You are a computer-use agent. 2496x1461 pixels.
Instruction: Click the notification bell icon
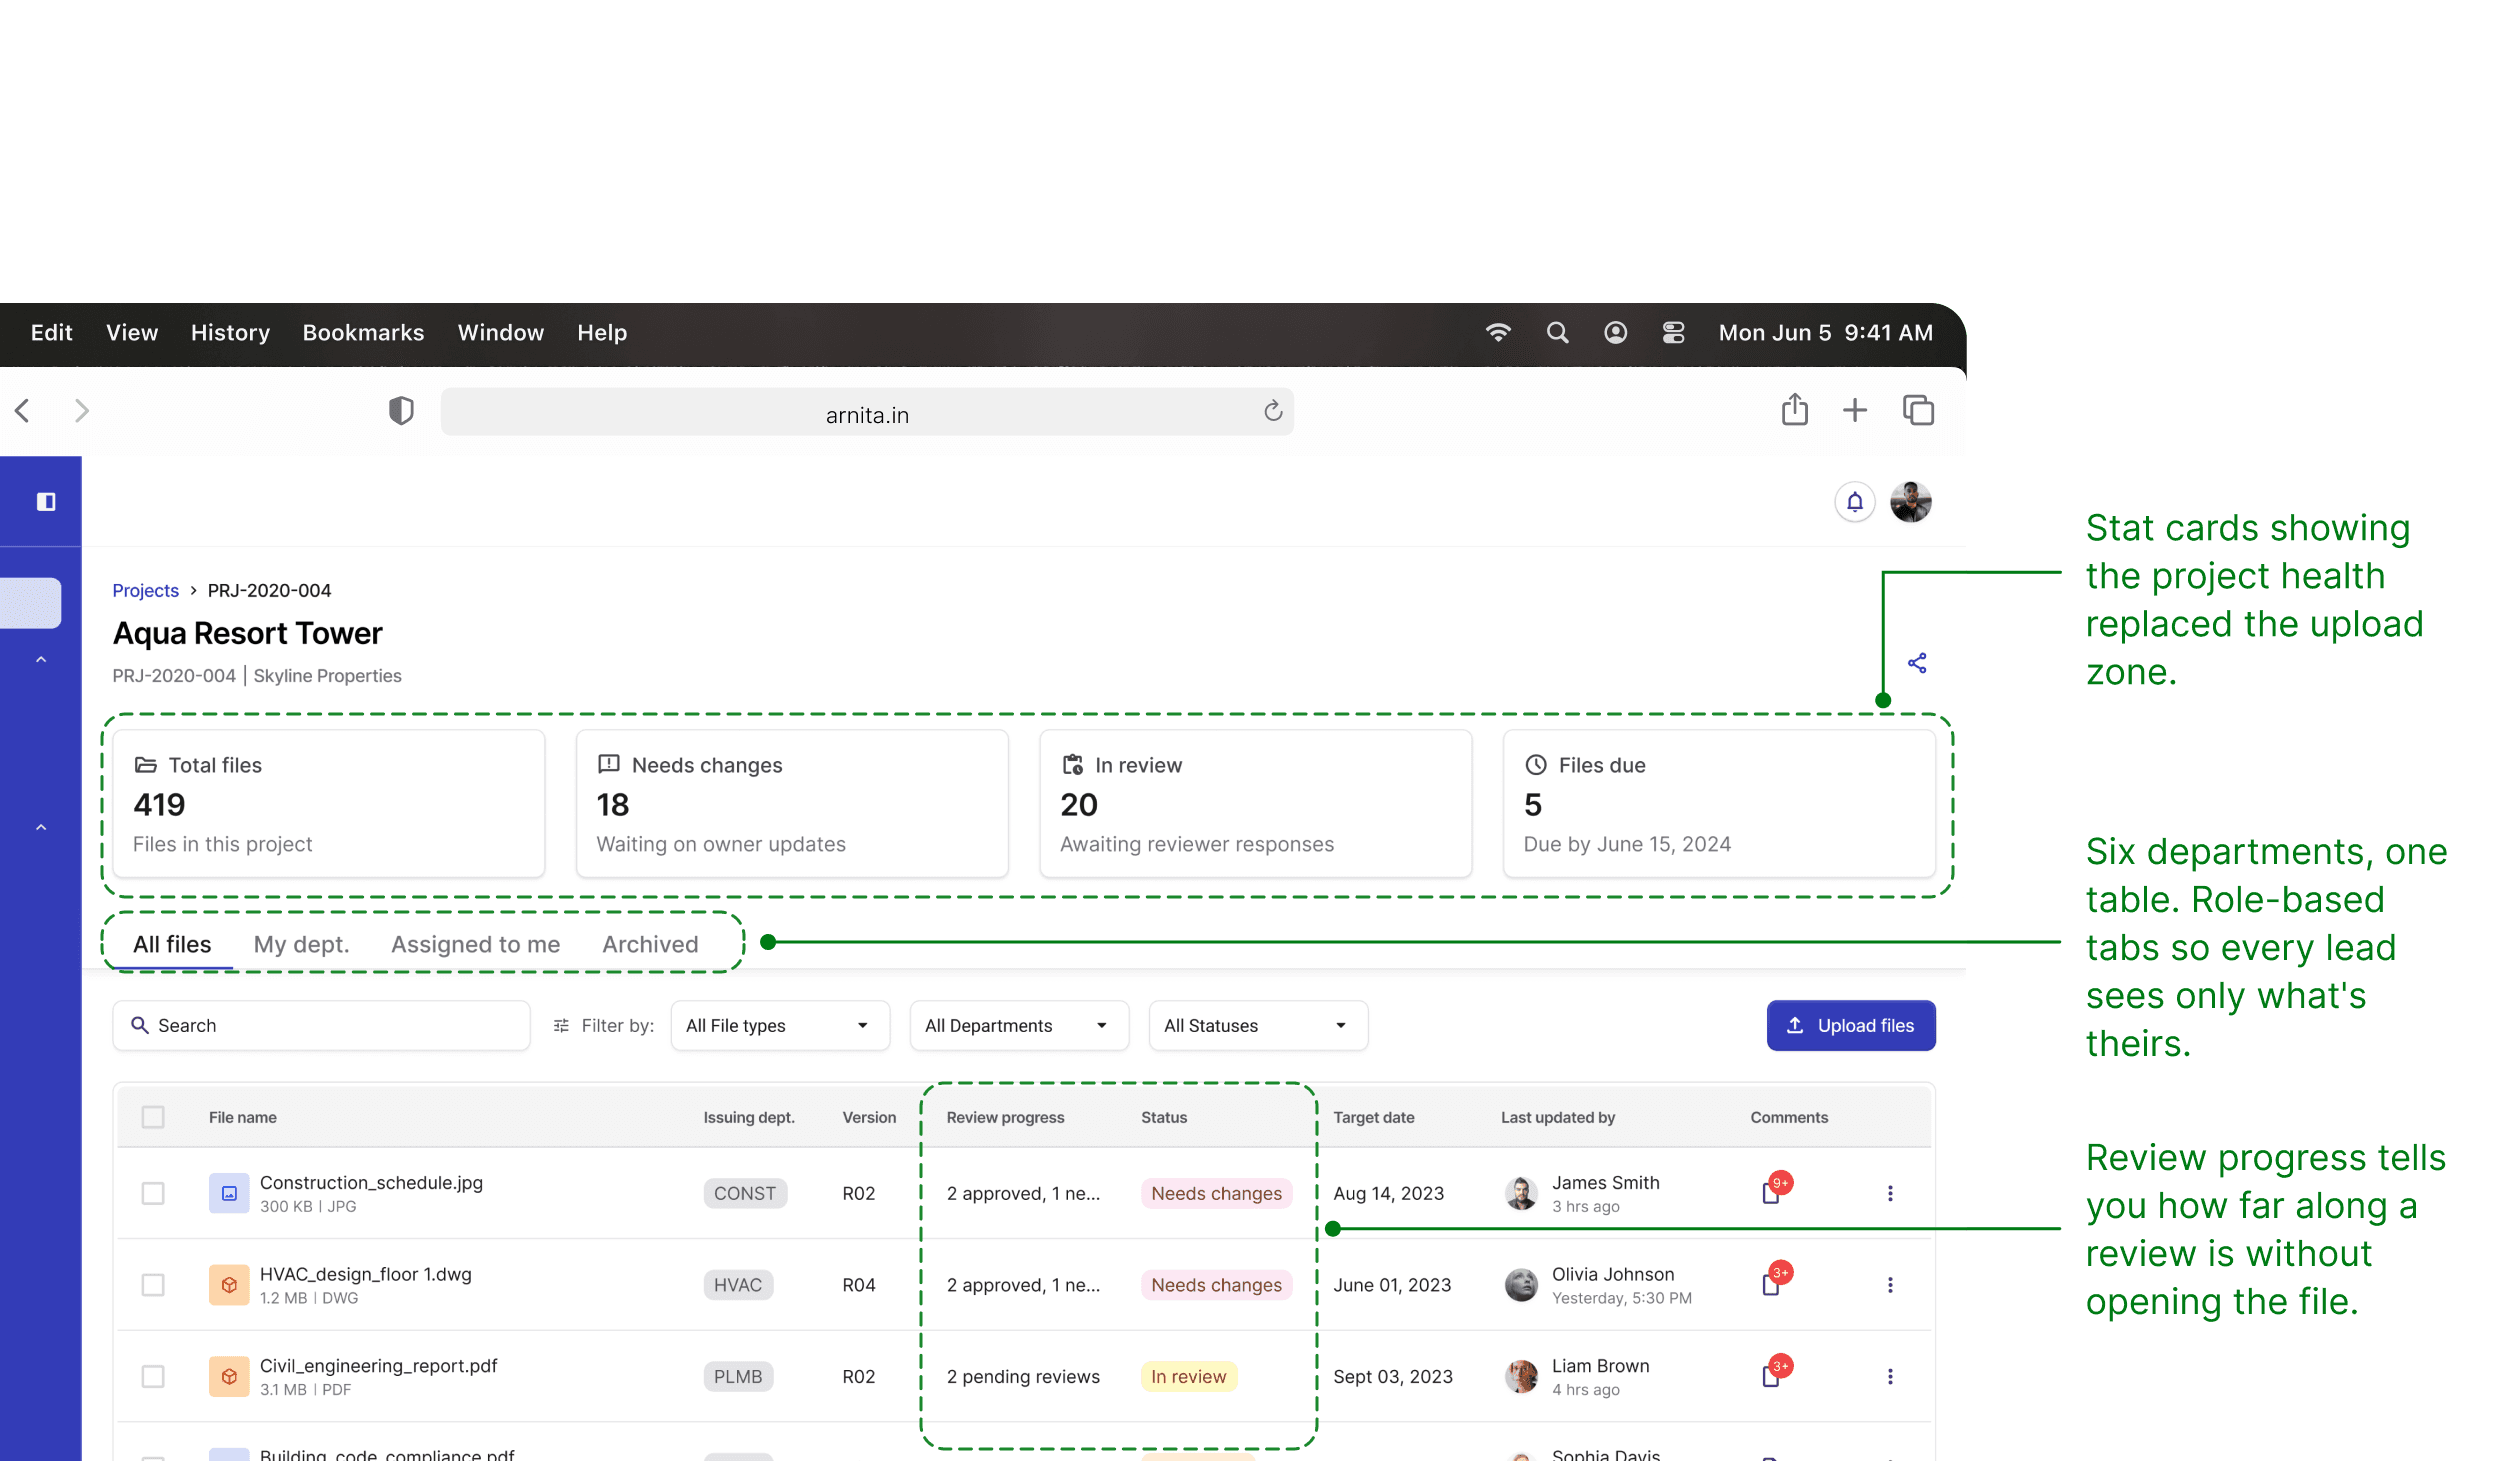tap(1854, 502)
